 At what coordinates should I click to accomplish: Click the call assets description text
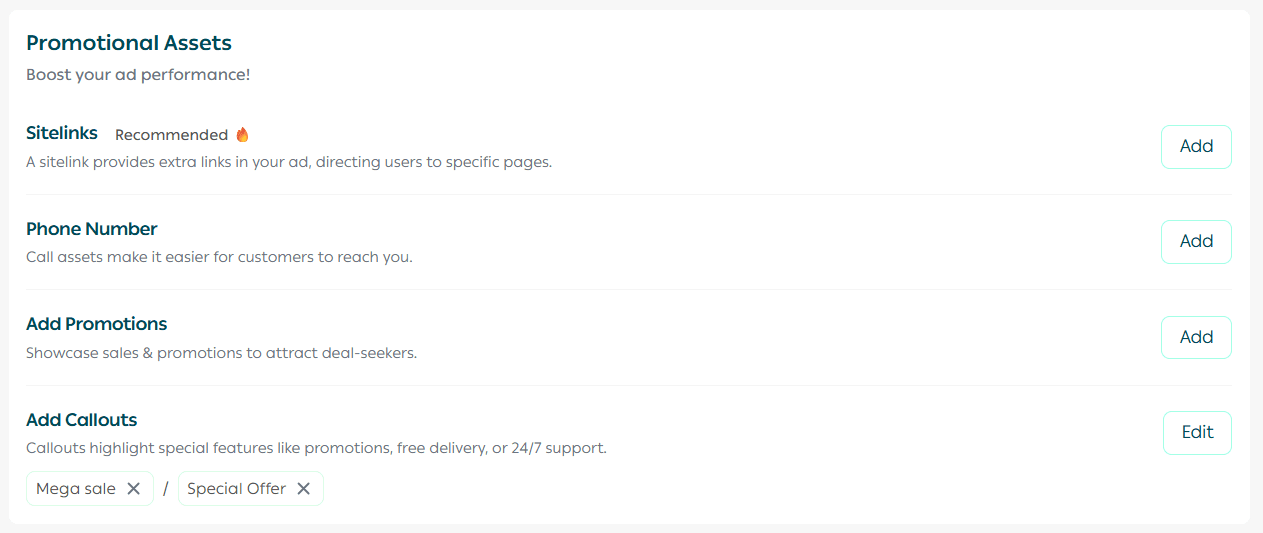click(219, 257)
